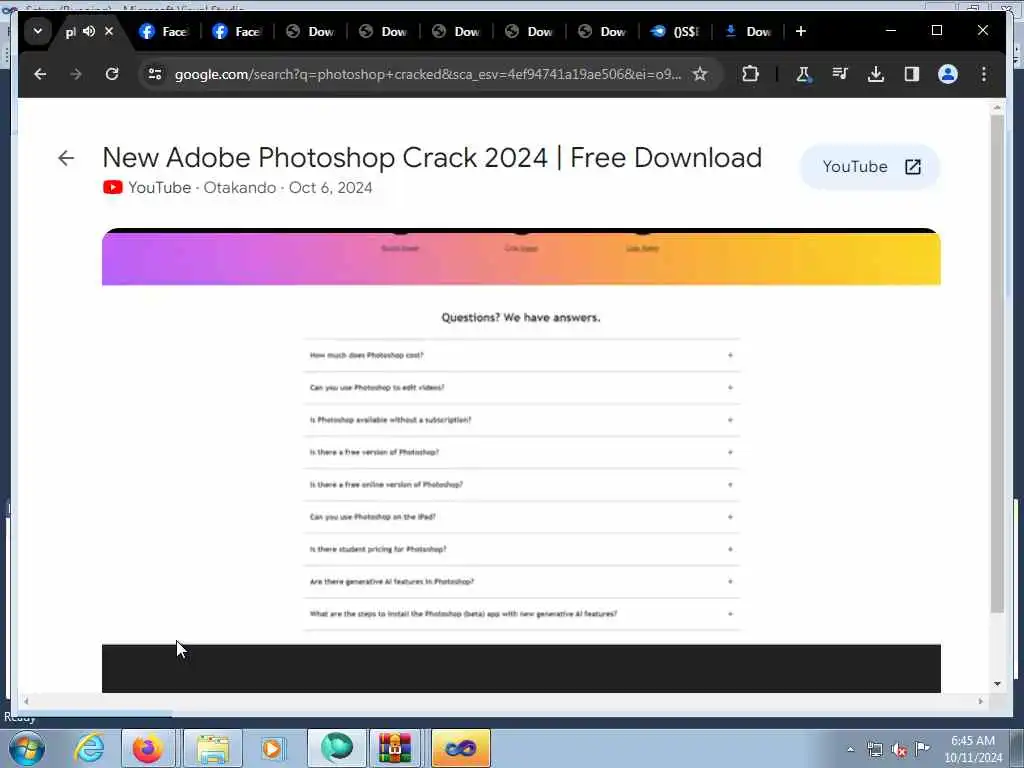Open the green globe browser taskbar icon
The height and width of the screenshot is (768, 1024).
[337, 748]
